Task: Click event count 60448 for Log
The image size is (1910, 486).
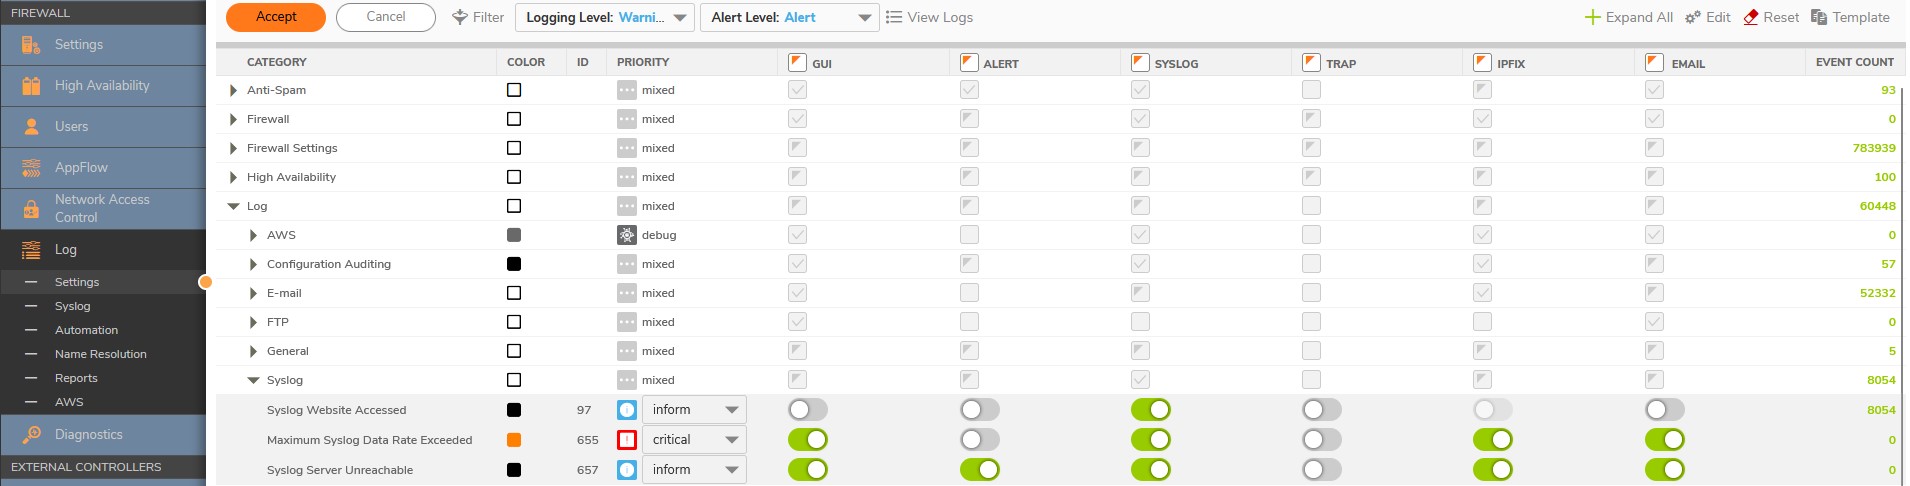Action: 1877,206
